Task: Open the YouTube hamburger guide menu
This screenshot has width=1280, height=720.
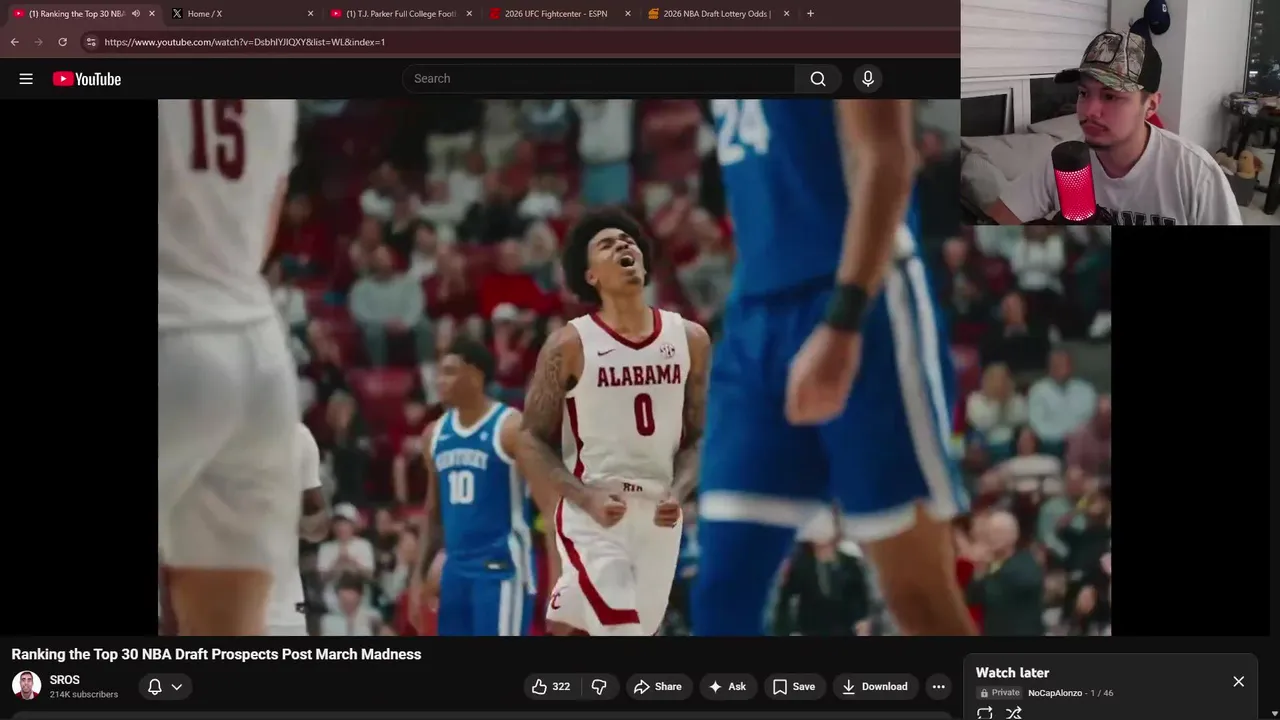Action: [x=26, y=79]
